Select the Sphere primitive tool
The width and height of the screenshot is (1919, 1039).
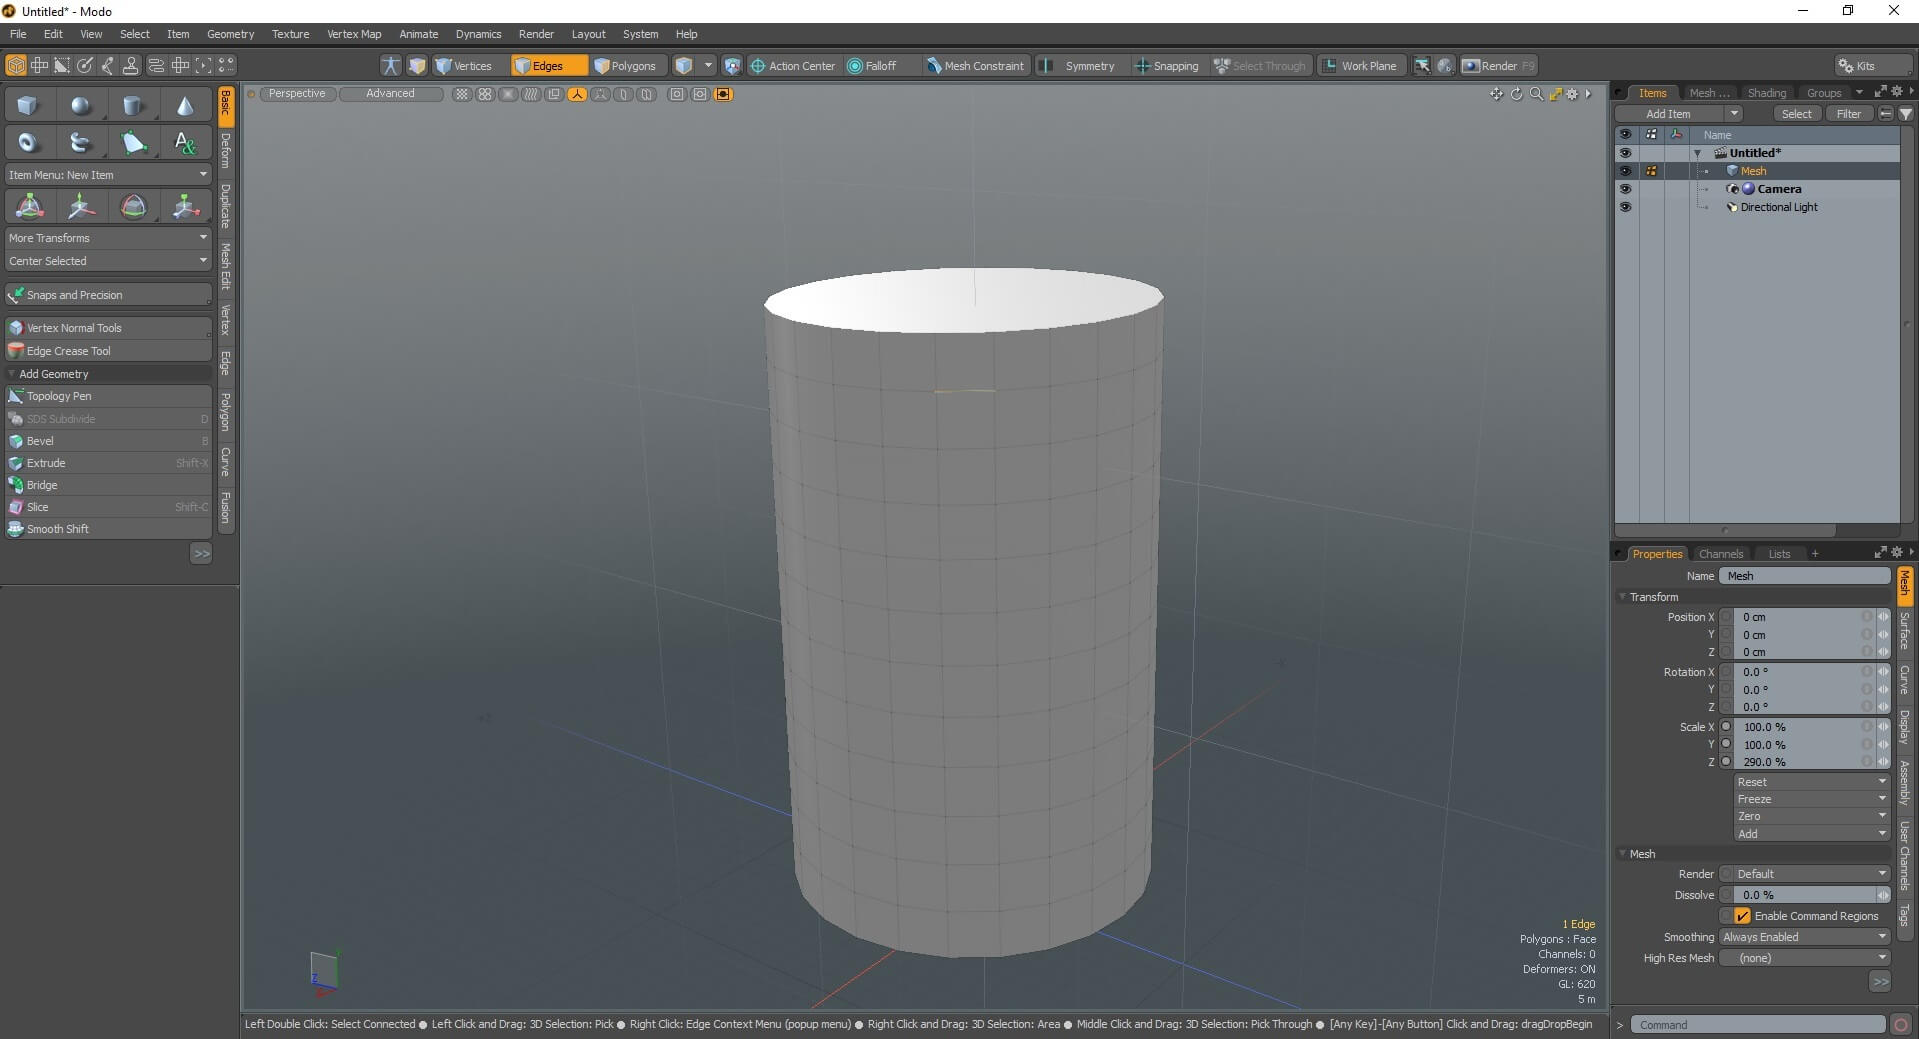click(81, 104)
